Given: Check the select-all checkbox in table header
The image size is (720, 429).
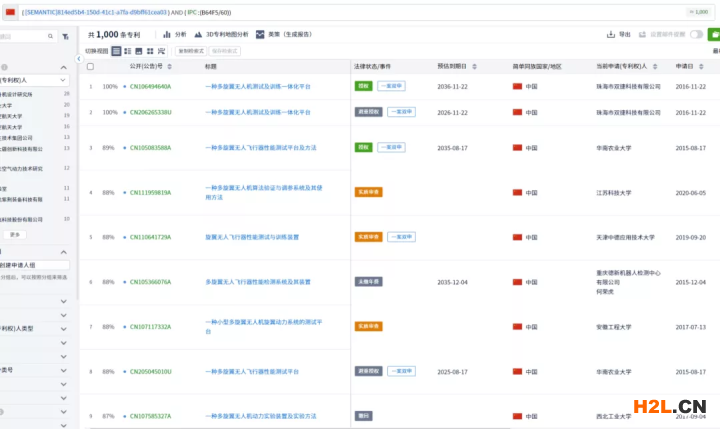Looking at the screenshot, I should pyautogui.click(x=90, y=67).
